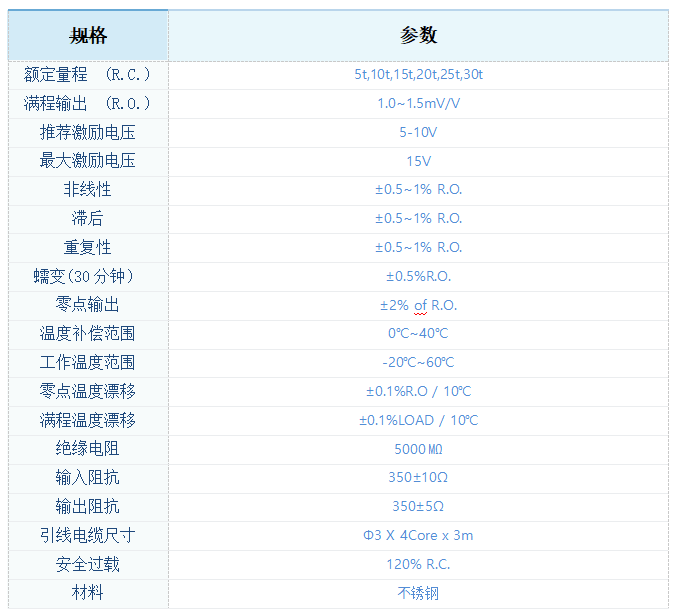677x615 pixels.
Task: Click the 1.0~1.5mV/V output value
Action: [x=418, y=104]
